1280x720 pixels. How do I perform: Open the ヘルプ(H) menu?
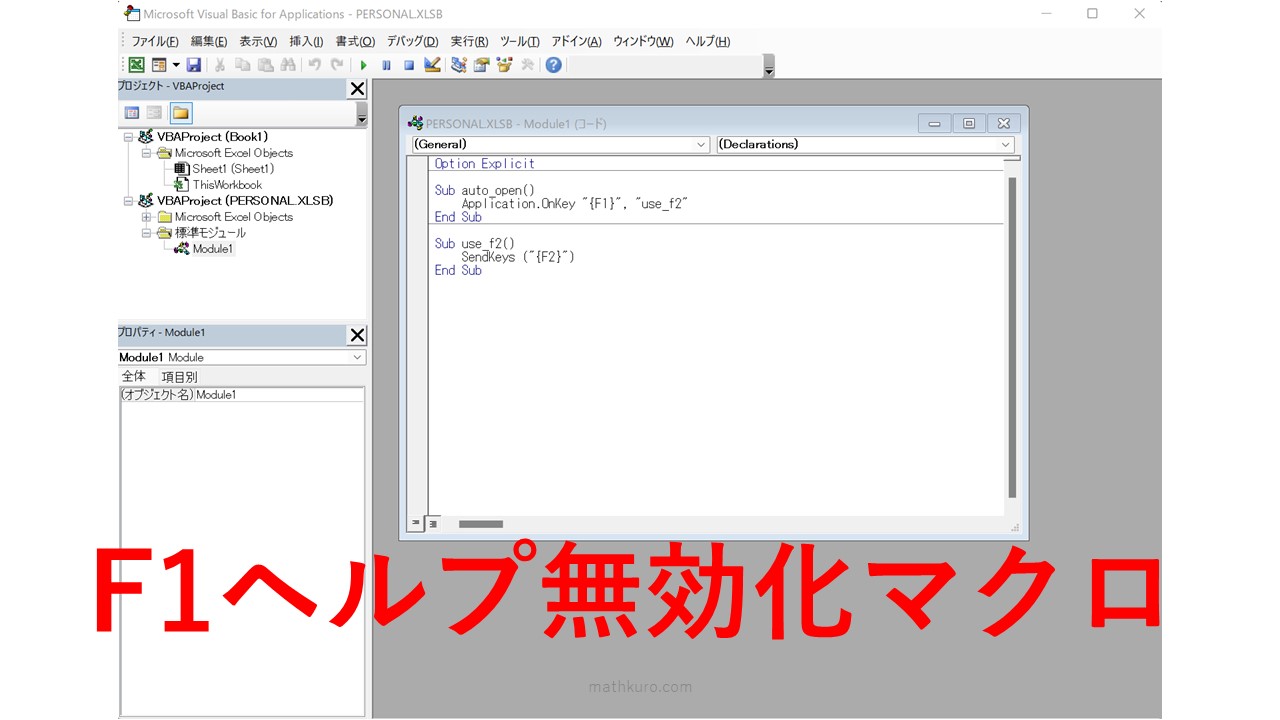(707, 41)
